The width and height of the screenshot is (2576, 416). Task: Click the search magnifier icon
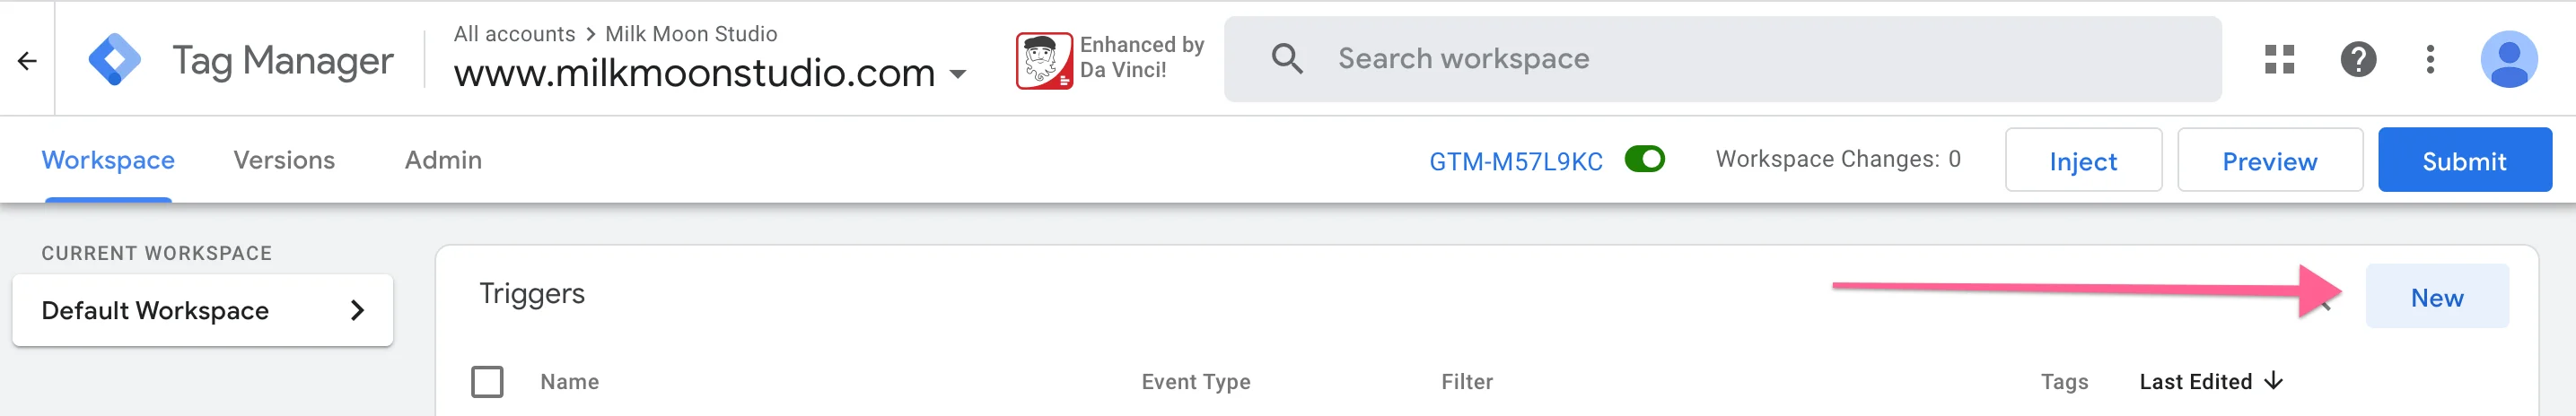1286,59
